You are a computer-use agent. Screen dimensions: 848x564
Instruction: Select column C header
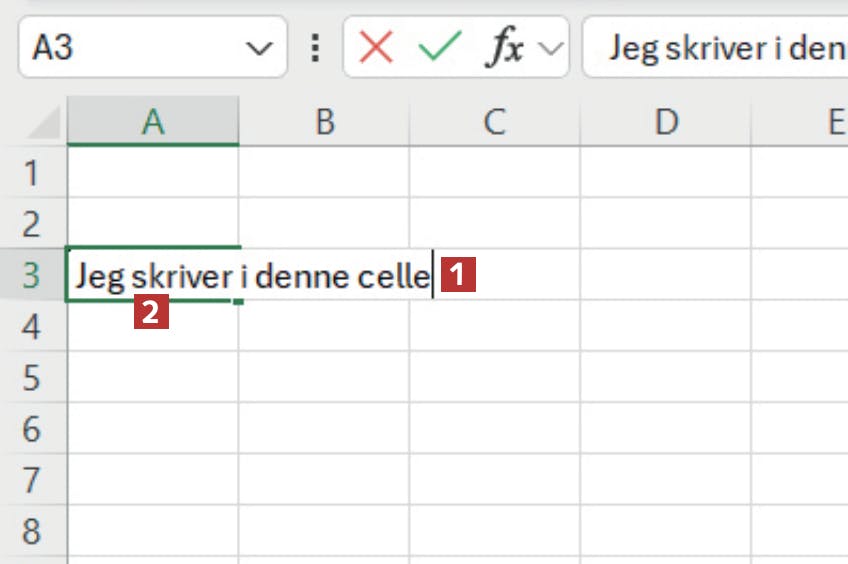494,122
